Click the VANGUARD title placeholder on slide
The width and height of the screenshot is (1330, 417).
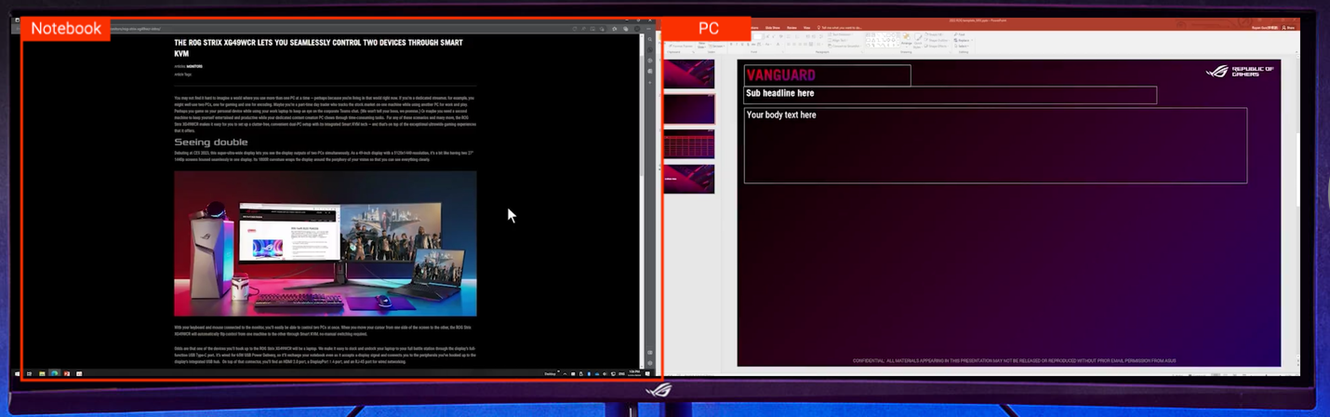point(827,75)
